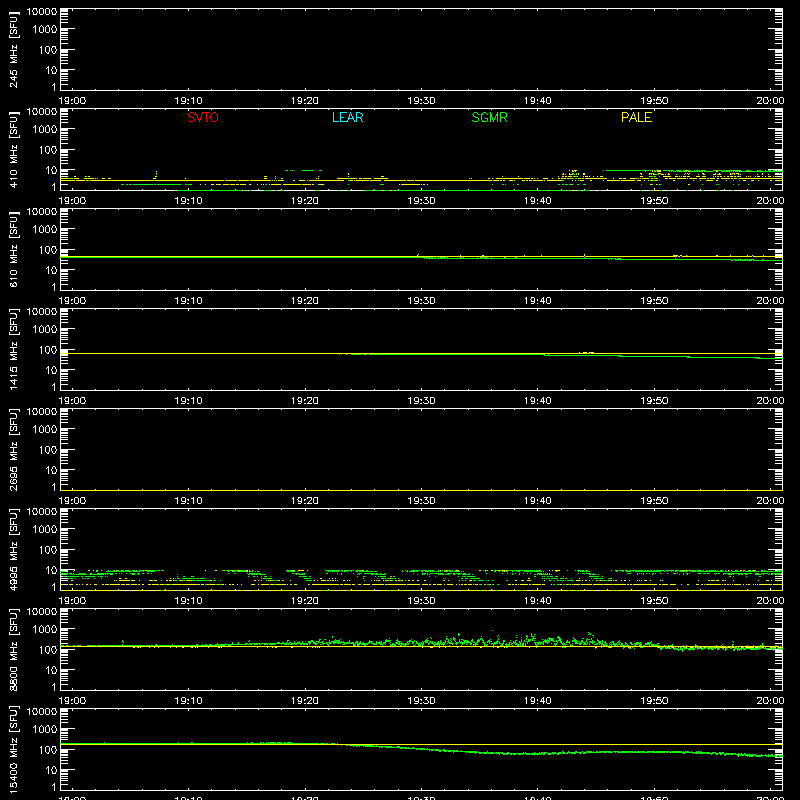The image size is (800, 800).
Task: Select the 245 MHz [SFU] axis label
Action: (13, 49)
